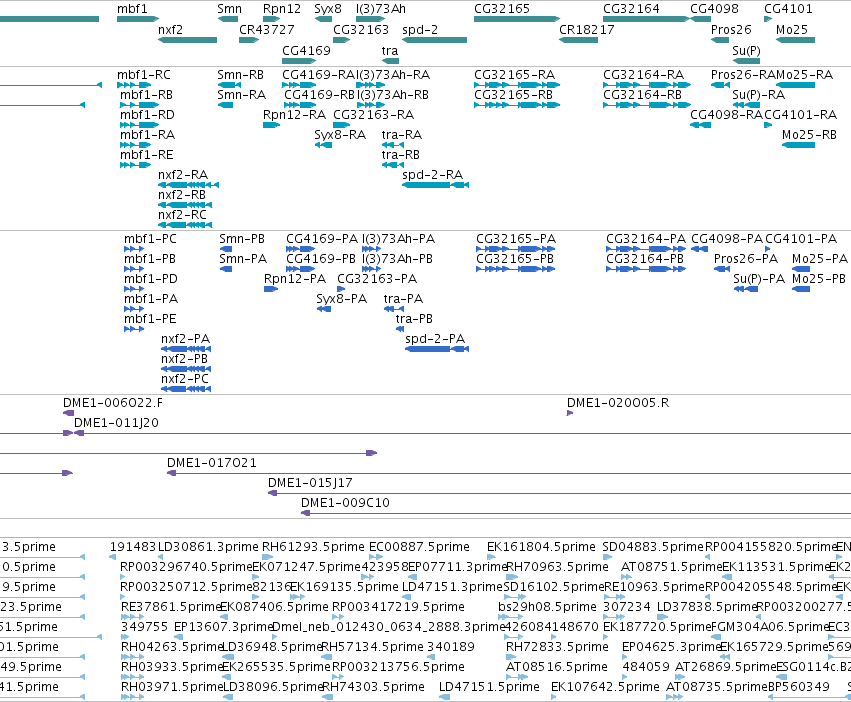
Task: Click EST RE37861.5prime label
Action: pyautogui.click(x=170, y=606)
